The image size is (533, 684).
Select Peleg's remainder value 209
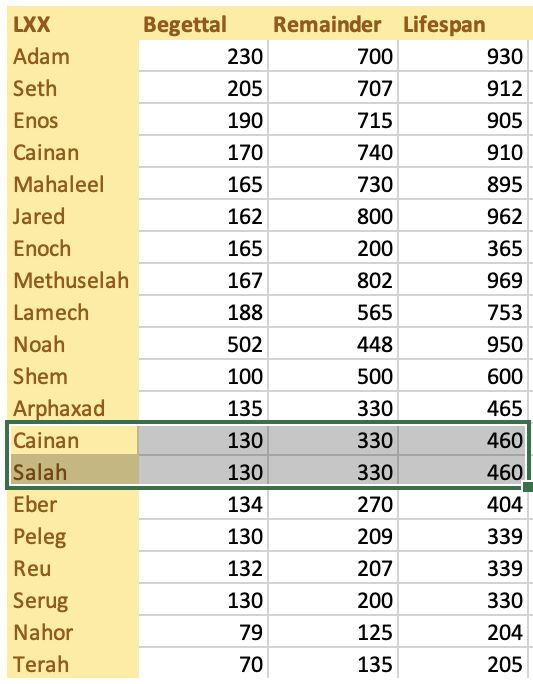(x=333, y=536)
